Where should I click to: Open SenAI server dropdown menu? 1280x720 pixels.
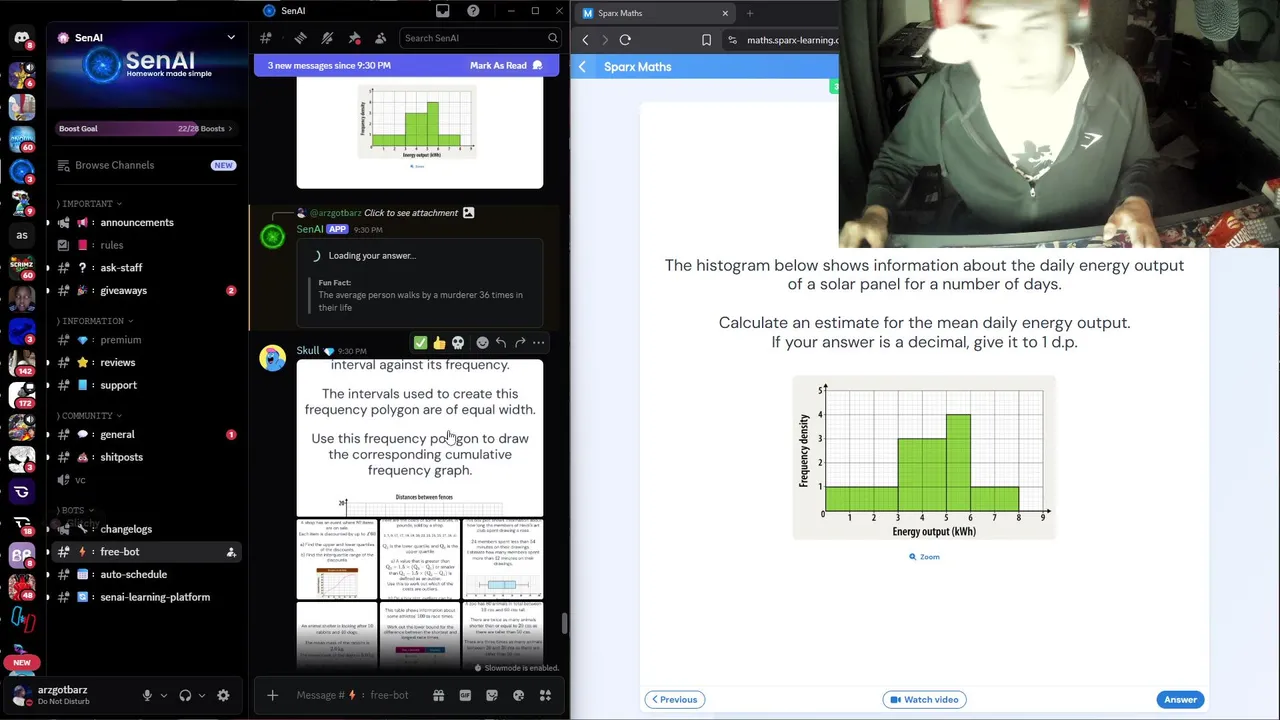coord(231,38)
